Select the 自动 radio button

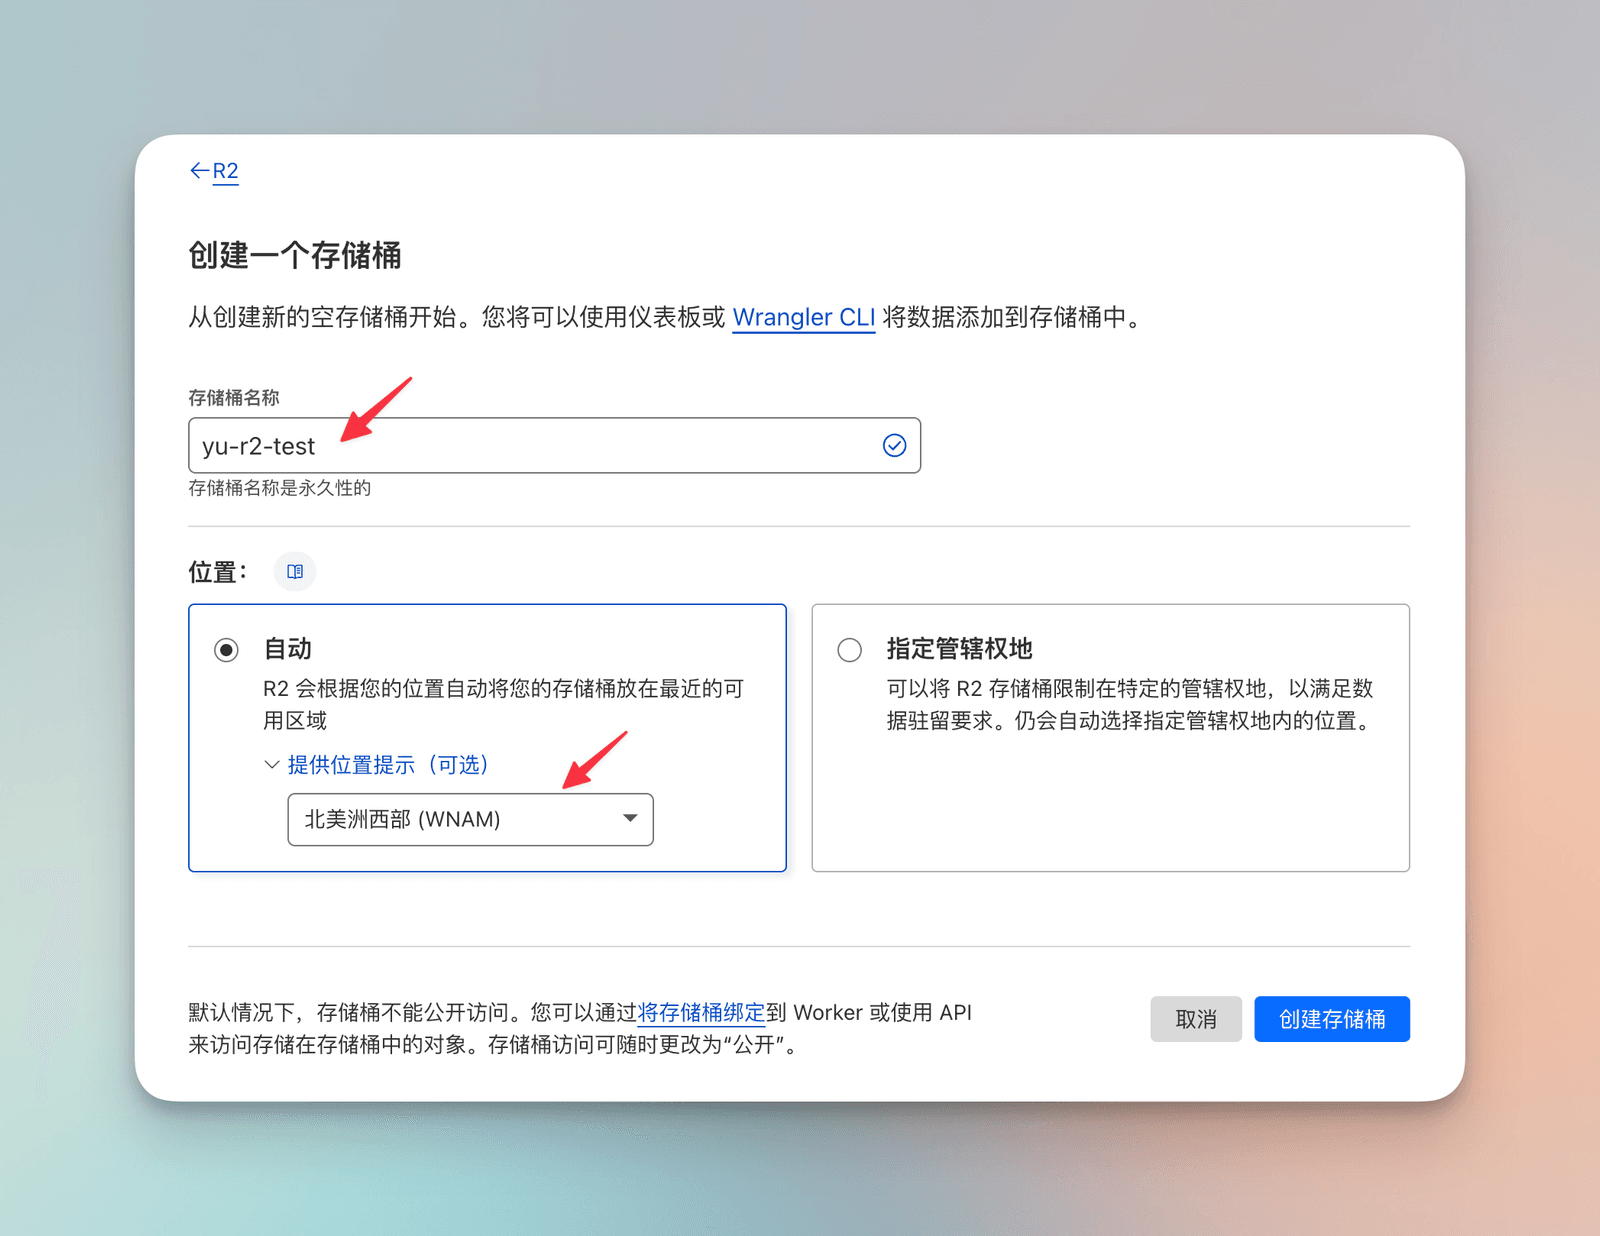coord(227,650)
